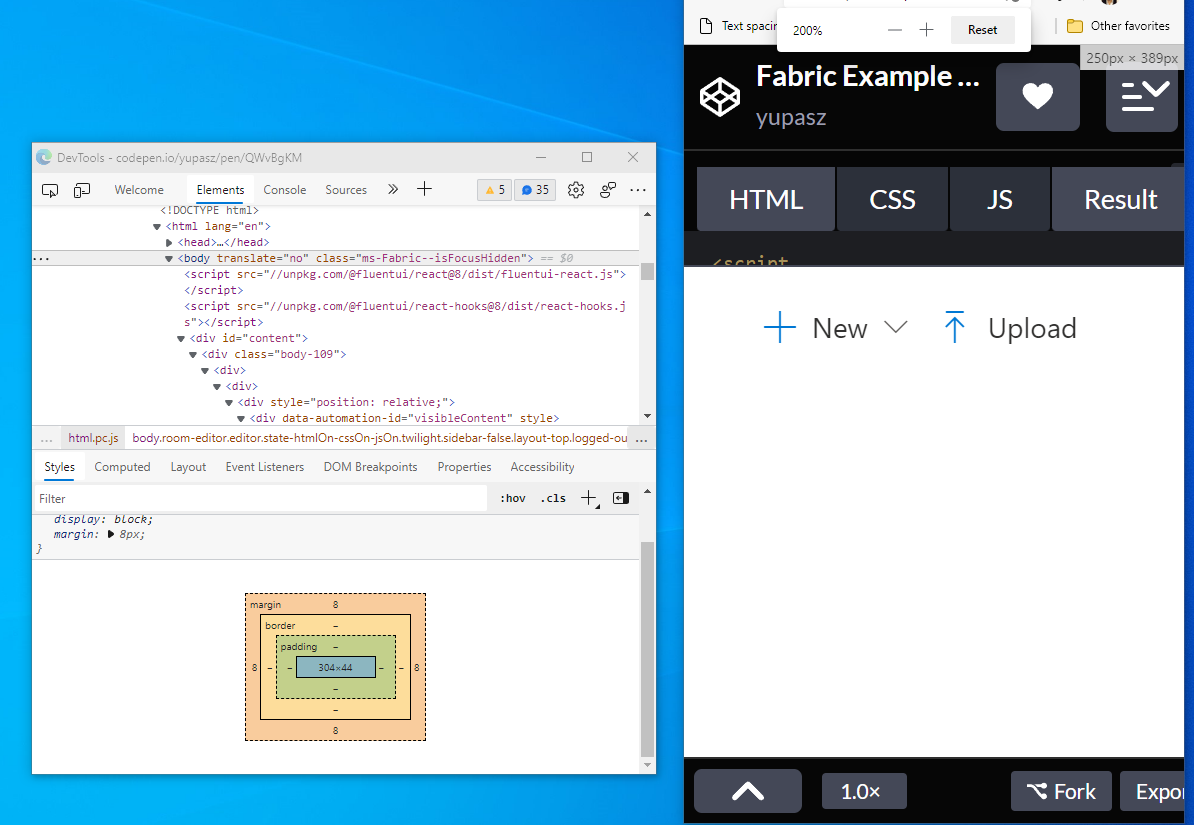Viewport: 1194px width, 825px height.
Task: Decrease zoom with the minus stepper
Action: (x=894, y=29)
